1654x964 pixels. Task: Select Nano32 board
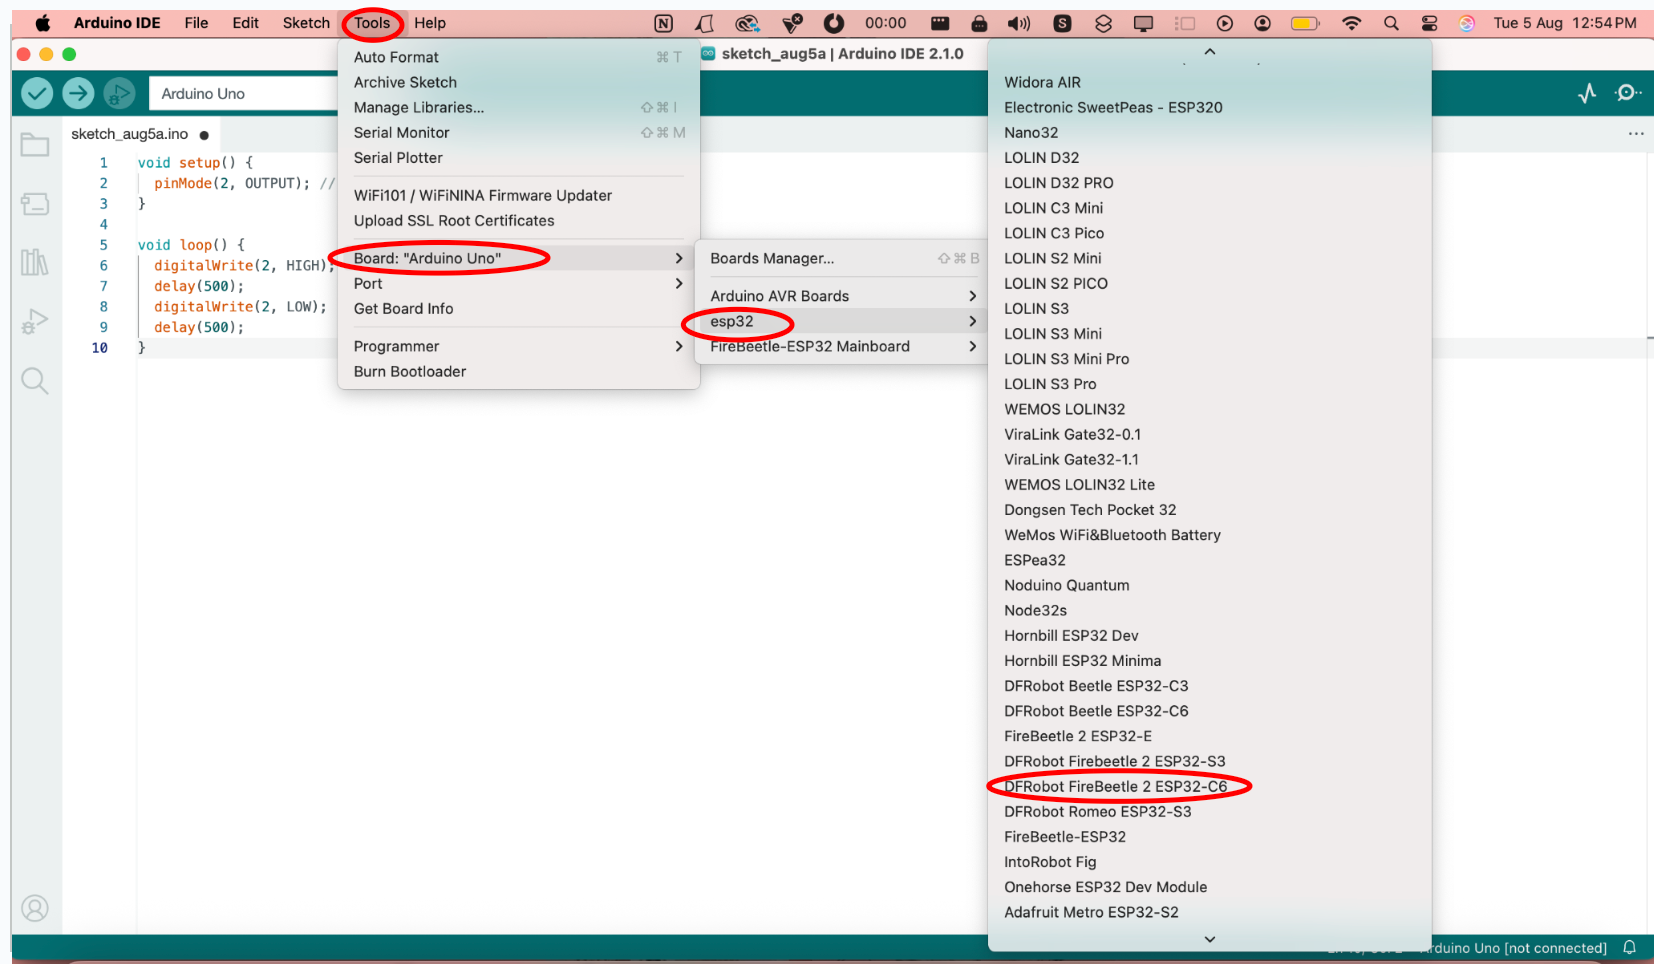coord(1210,132)
